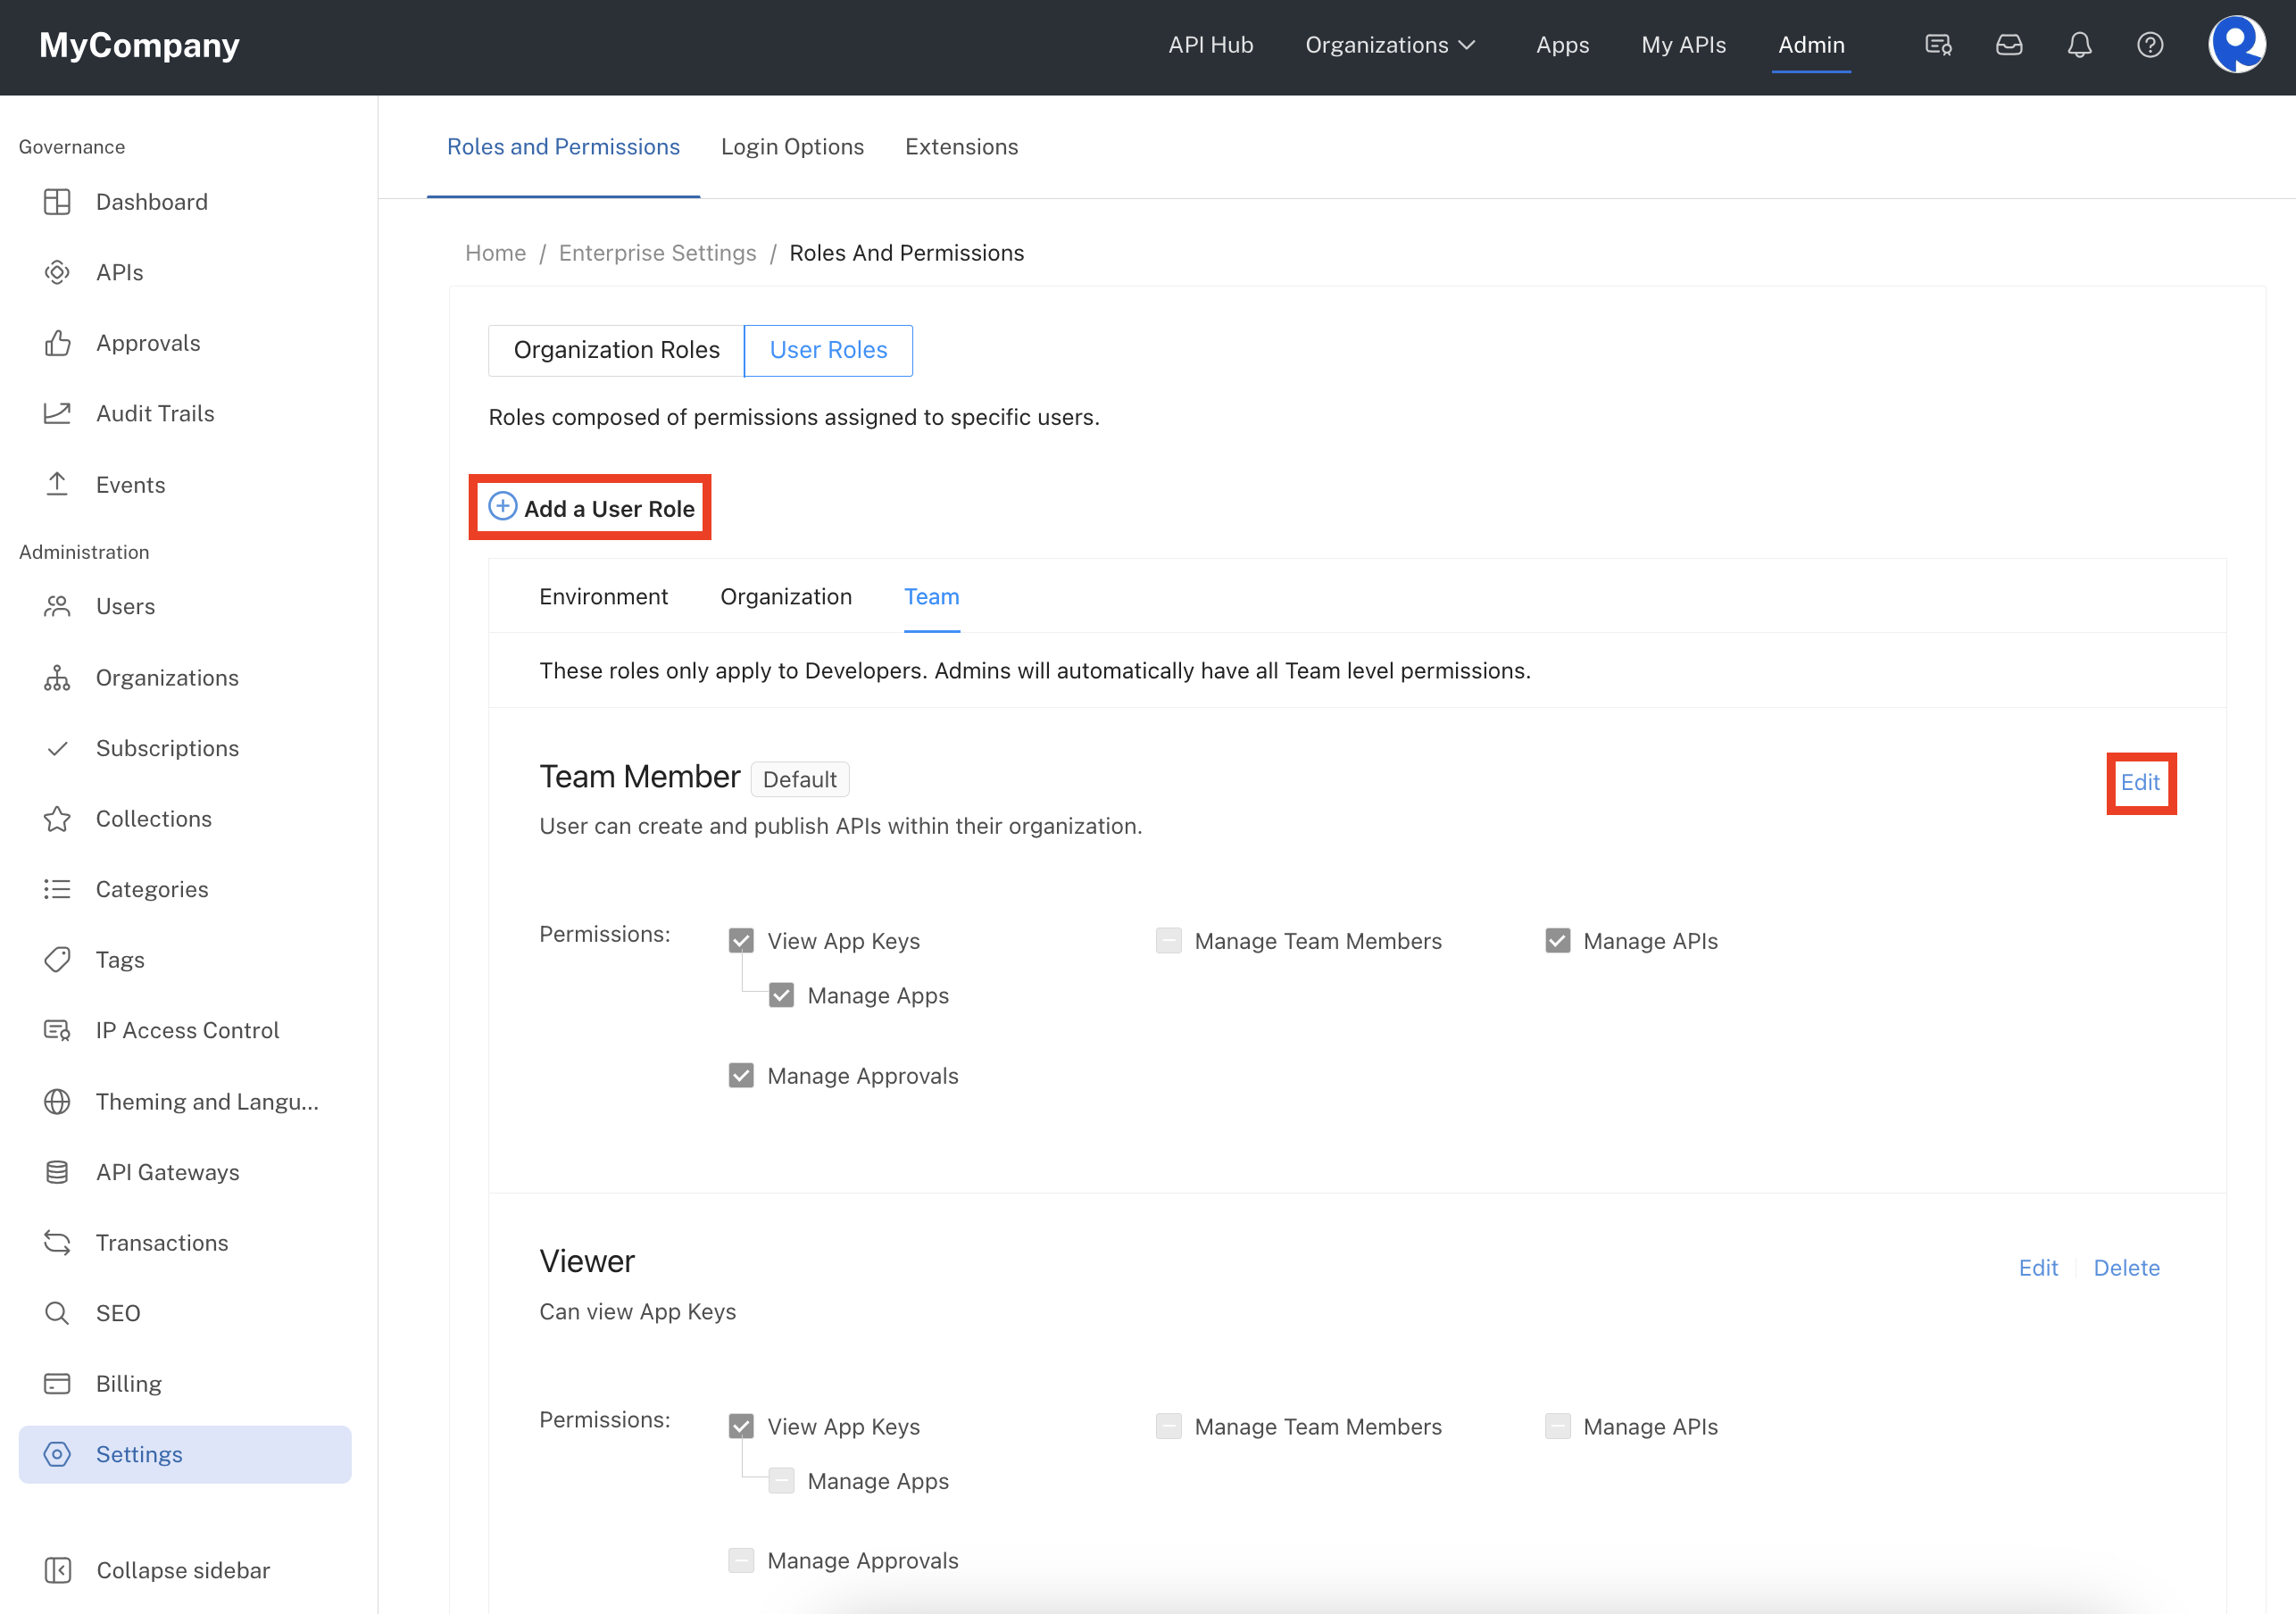The height and width of the screenshot is (1614, 2296).
Task: Enable Manage Team Members permission checkbox
Action: tap(1168, 942)
